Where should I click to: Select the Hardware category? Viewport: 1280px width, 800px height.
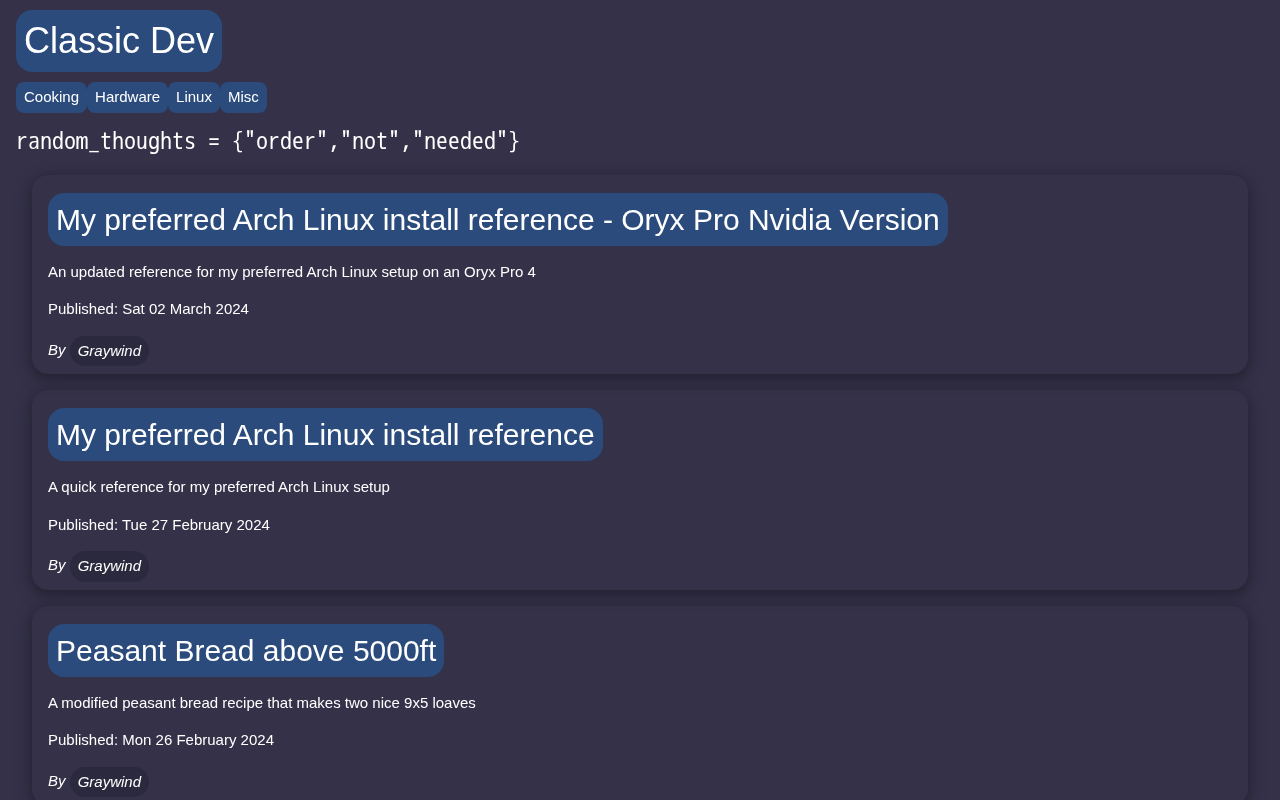(127, 97)
